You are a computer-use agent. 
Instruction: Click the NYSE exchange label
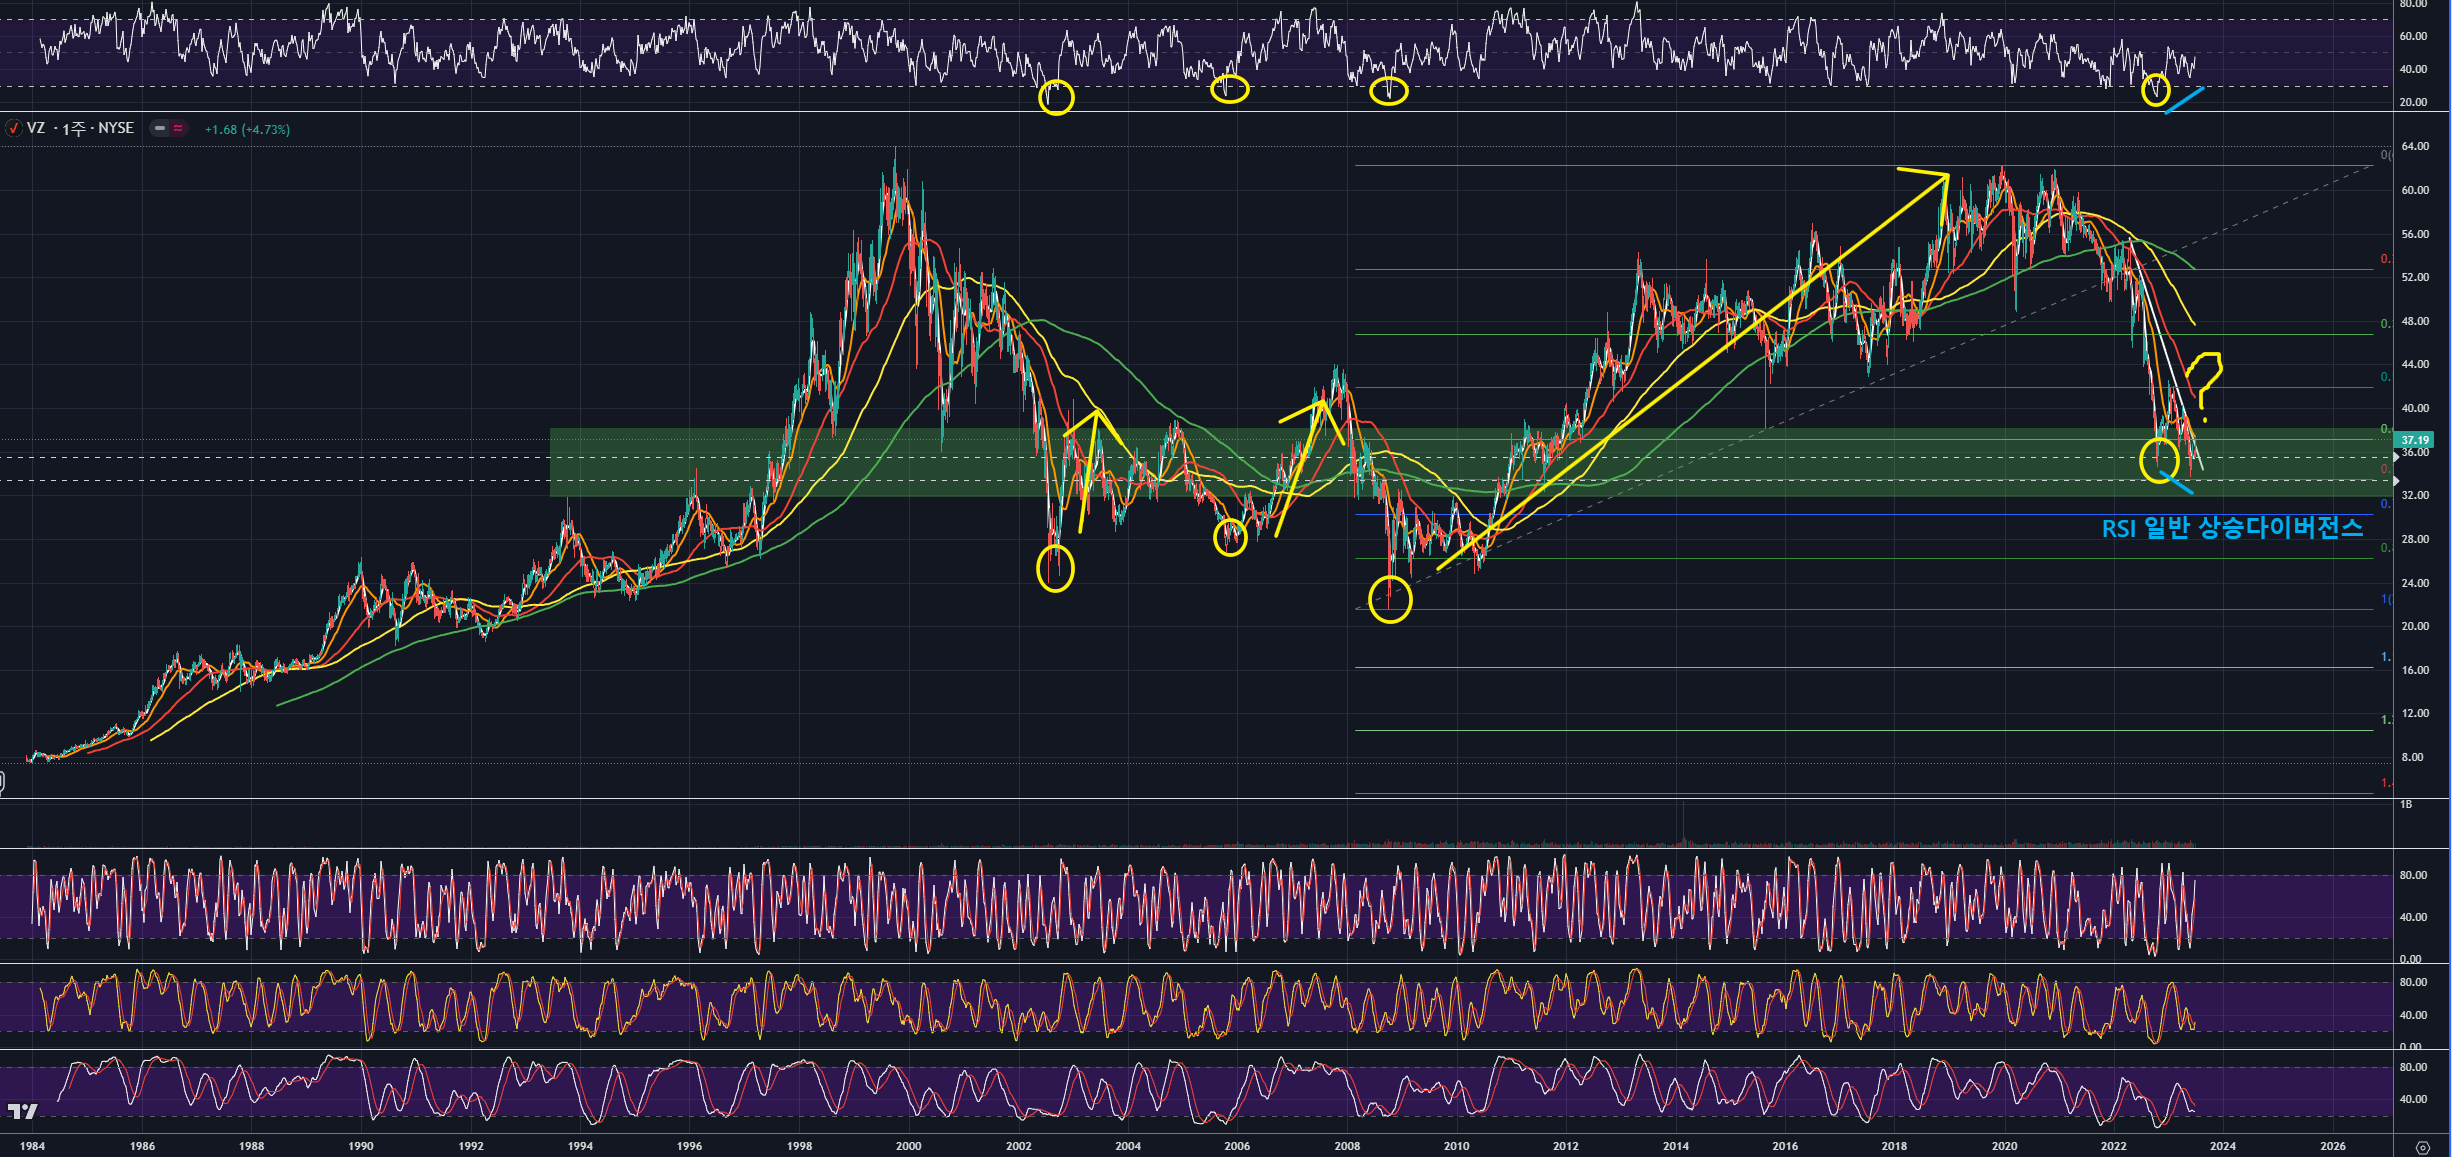pos(116,128)
